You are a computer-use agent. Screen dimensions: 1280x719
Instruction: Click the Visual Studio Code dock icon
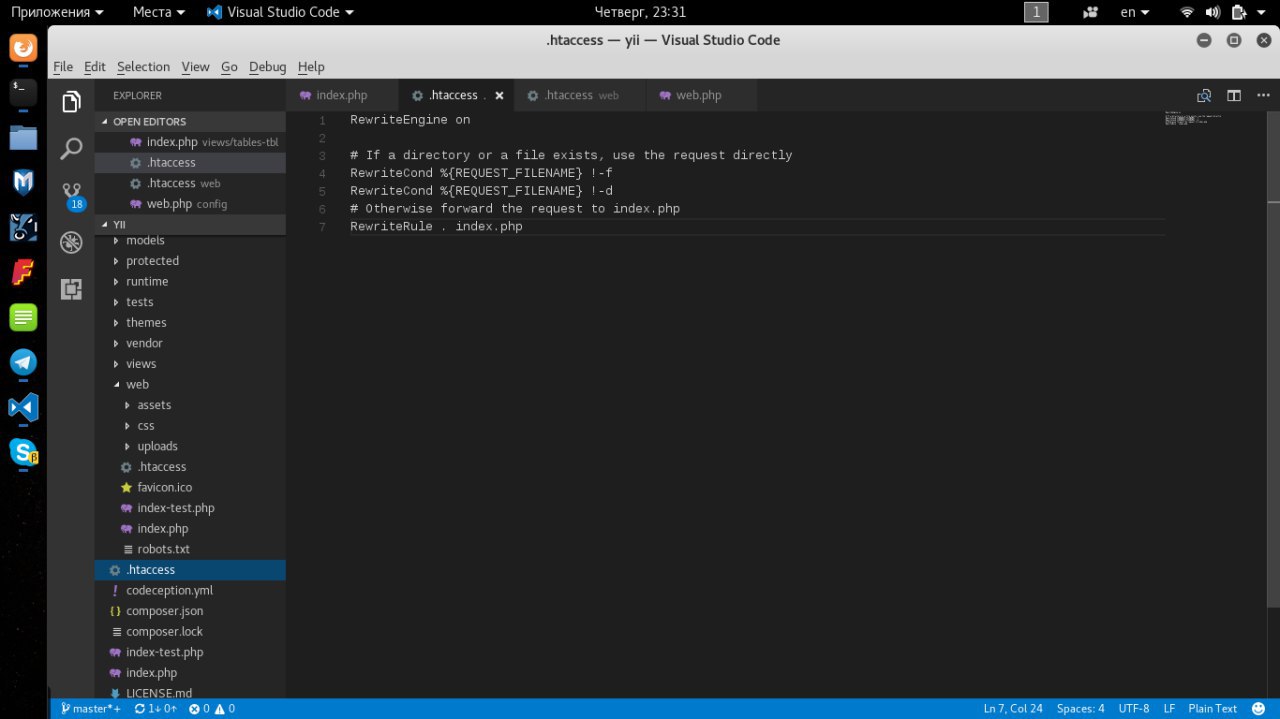(23, 407)
